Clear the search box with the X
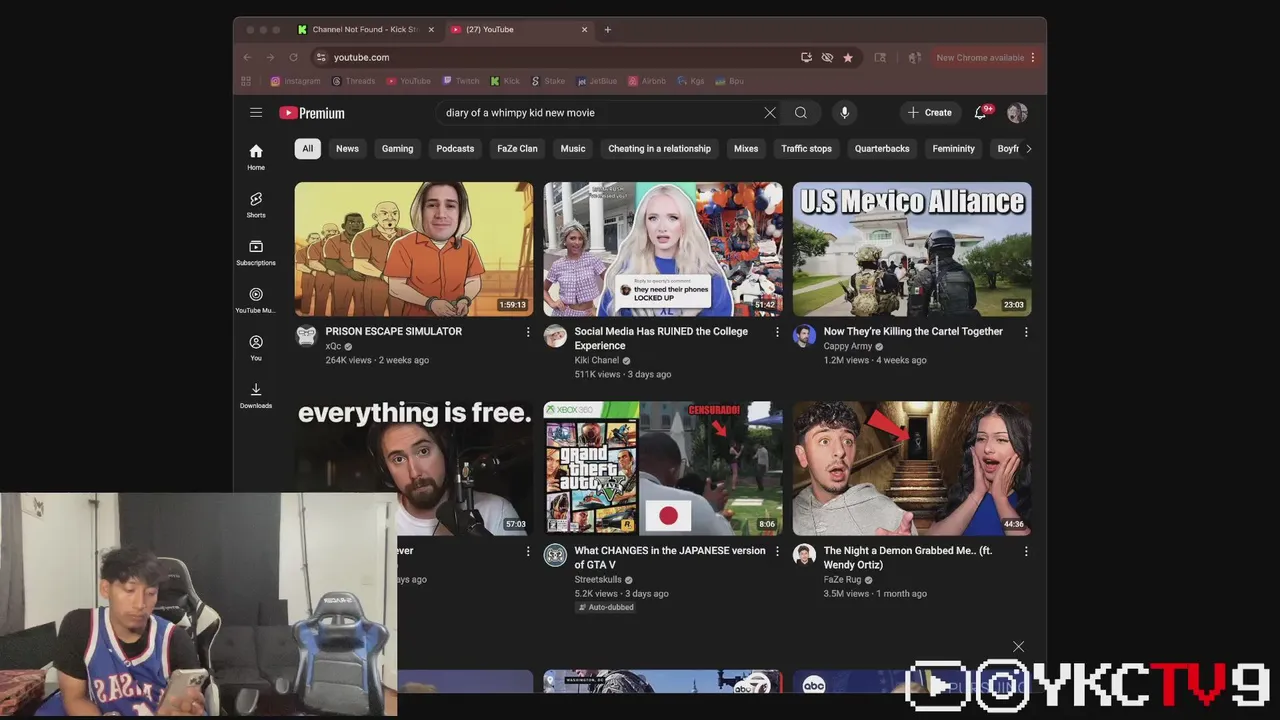Viewport: 1280px width, 720px height. (770, 113)
